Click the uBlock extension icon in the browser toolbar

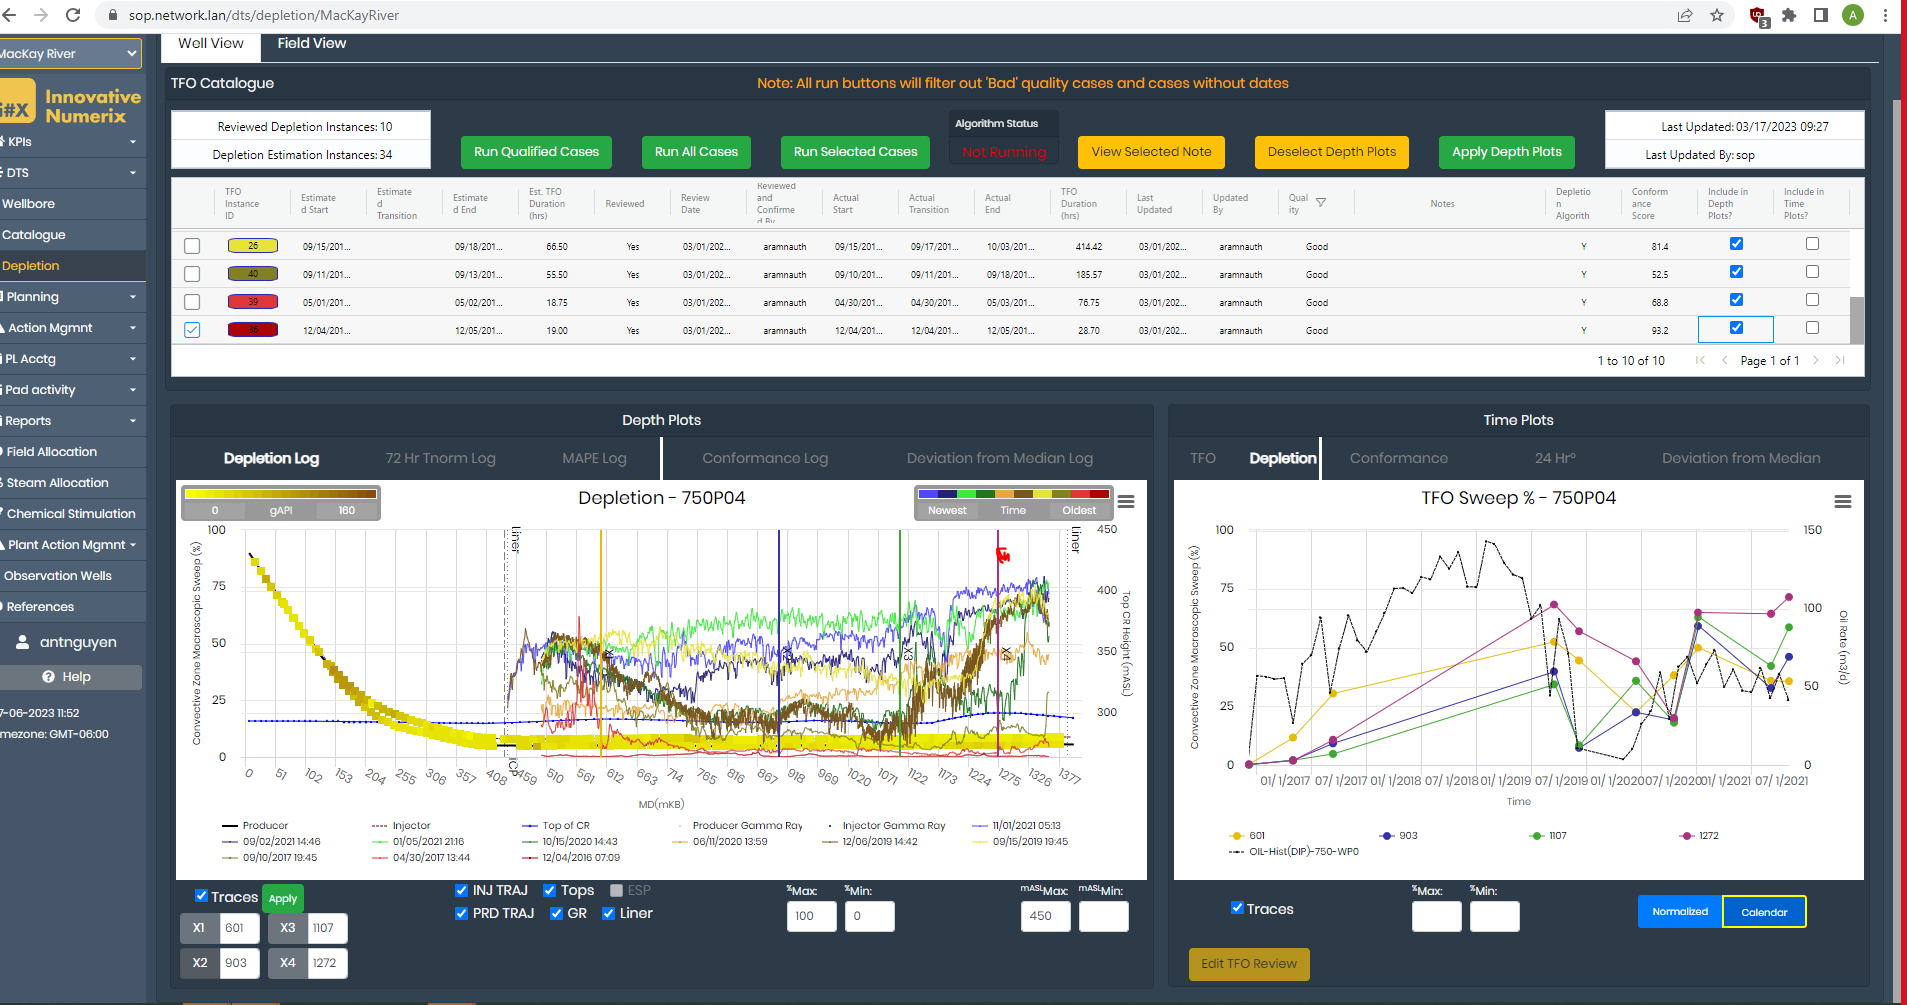point(1756,15)
